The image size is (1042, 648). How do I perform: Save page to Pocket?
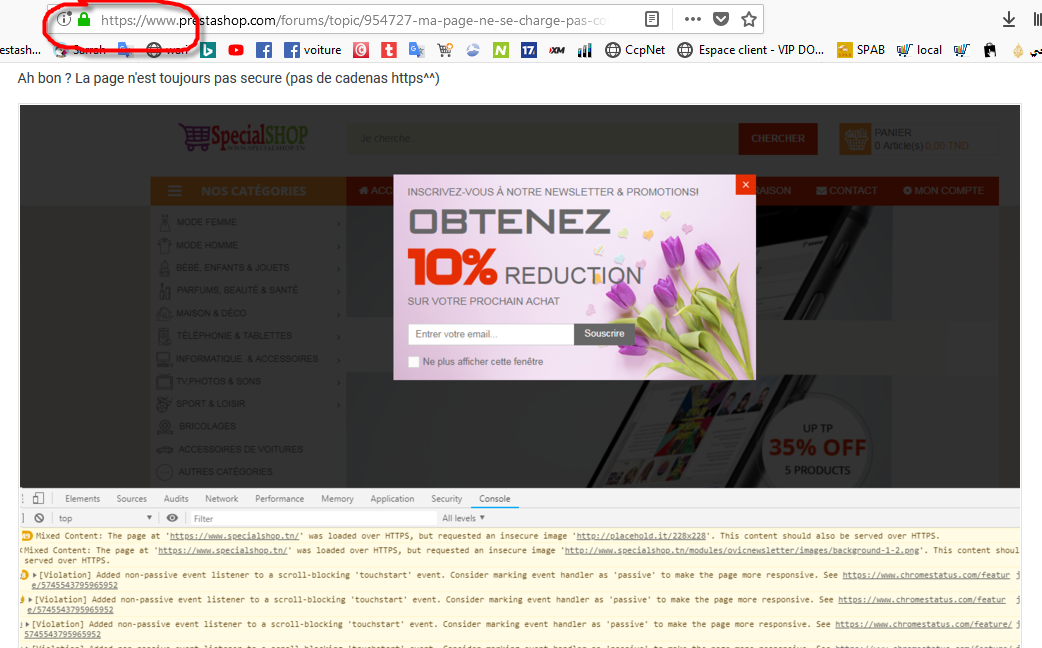(721, 19)
